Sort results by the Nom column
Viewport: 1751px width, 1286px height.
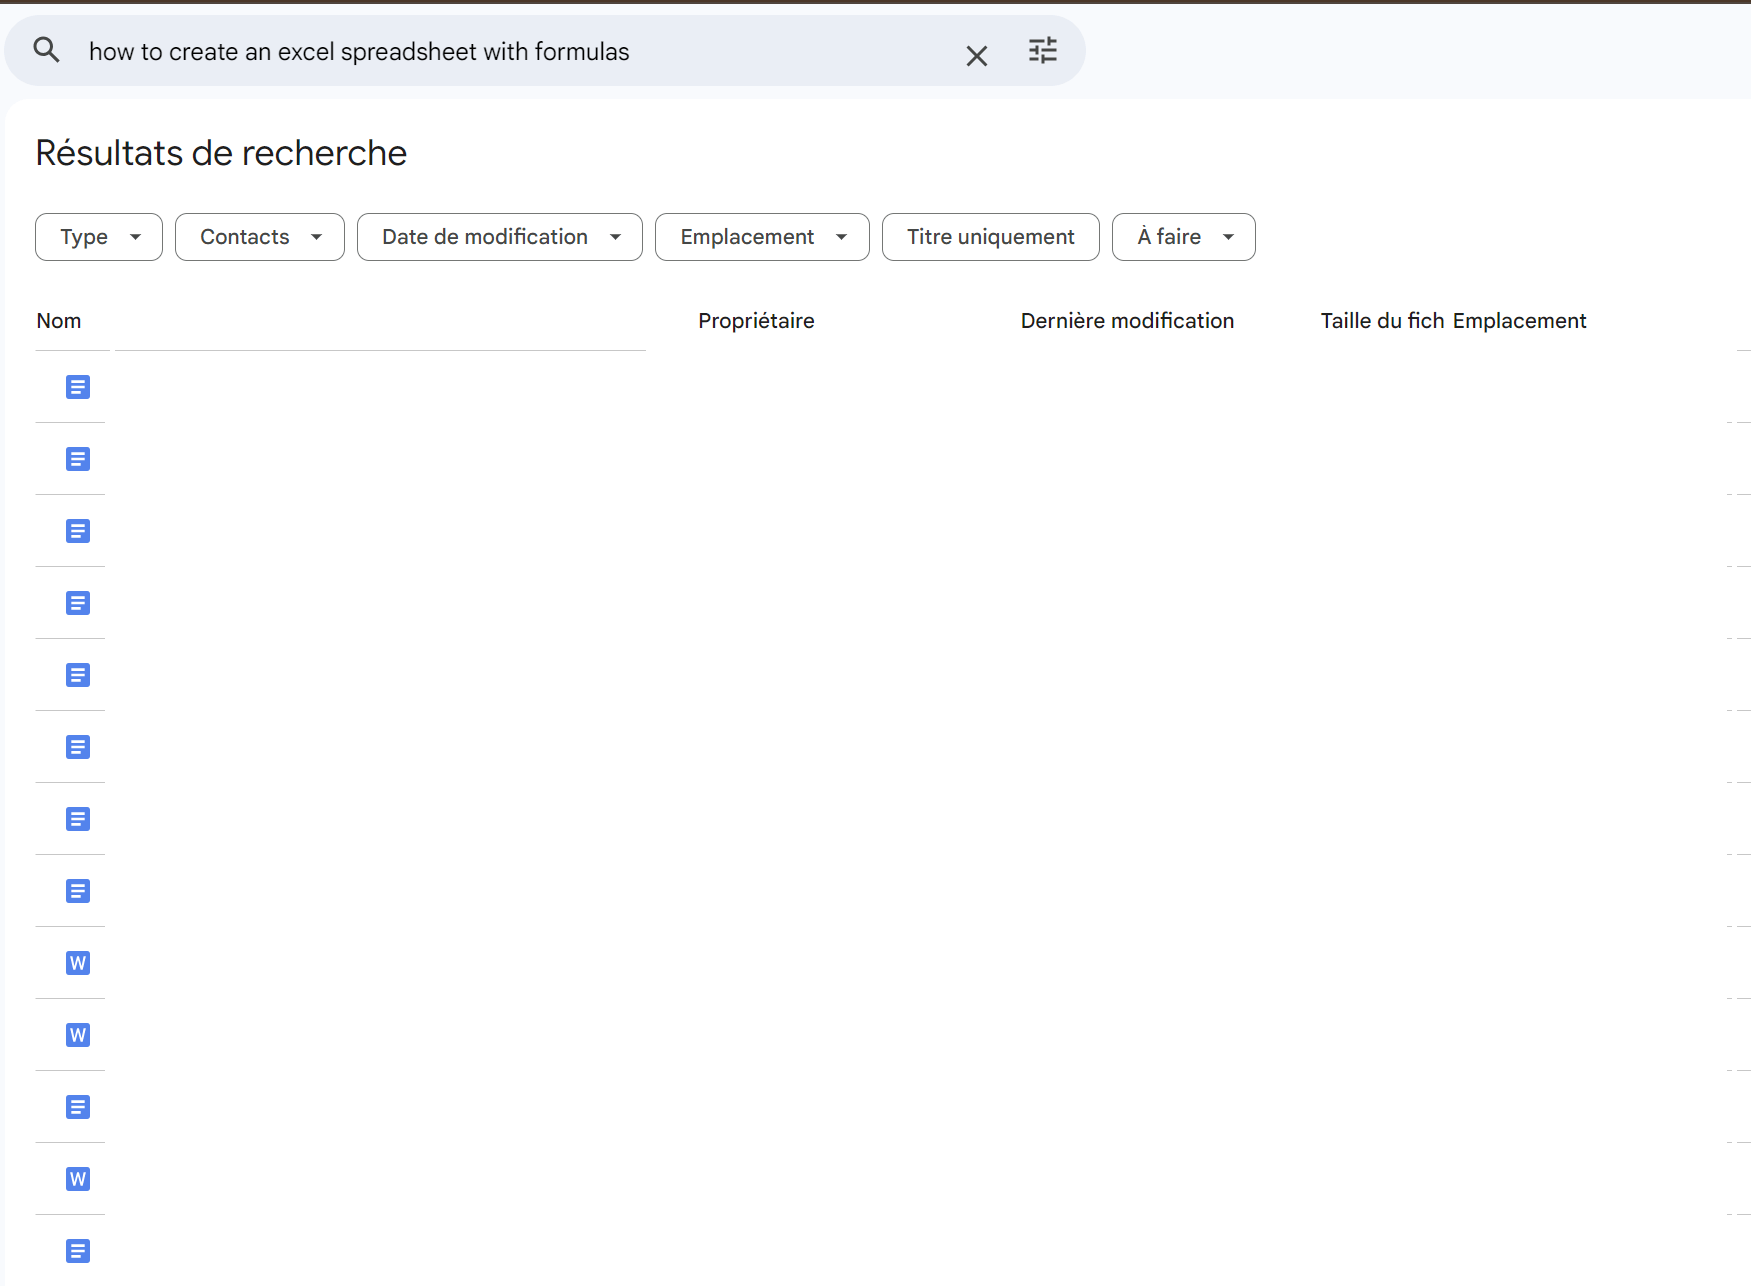pyautogui.click(x=59, y=320)
